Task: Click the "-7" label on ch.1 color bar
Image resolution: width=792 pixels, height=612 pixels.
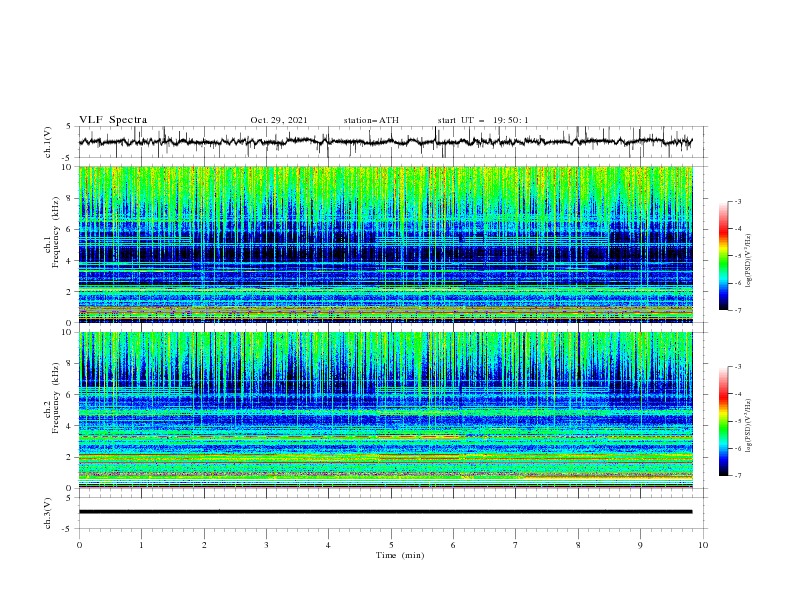Action: [737, 310]
